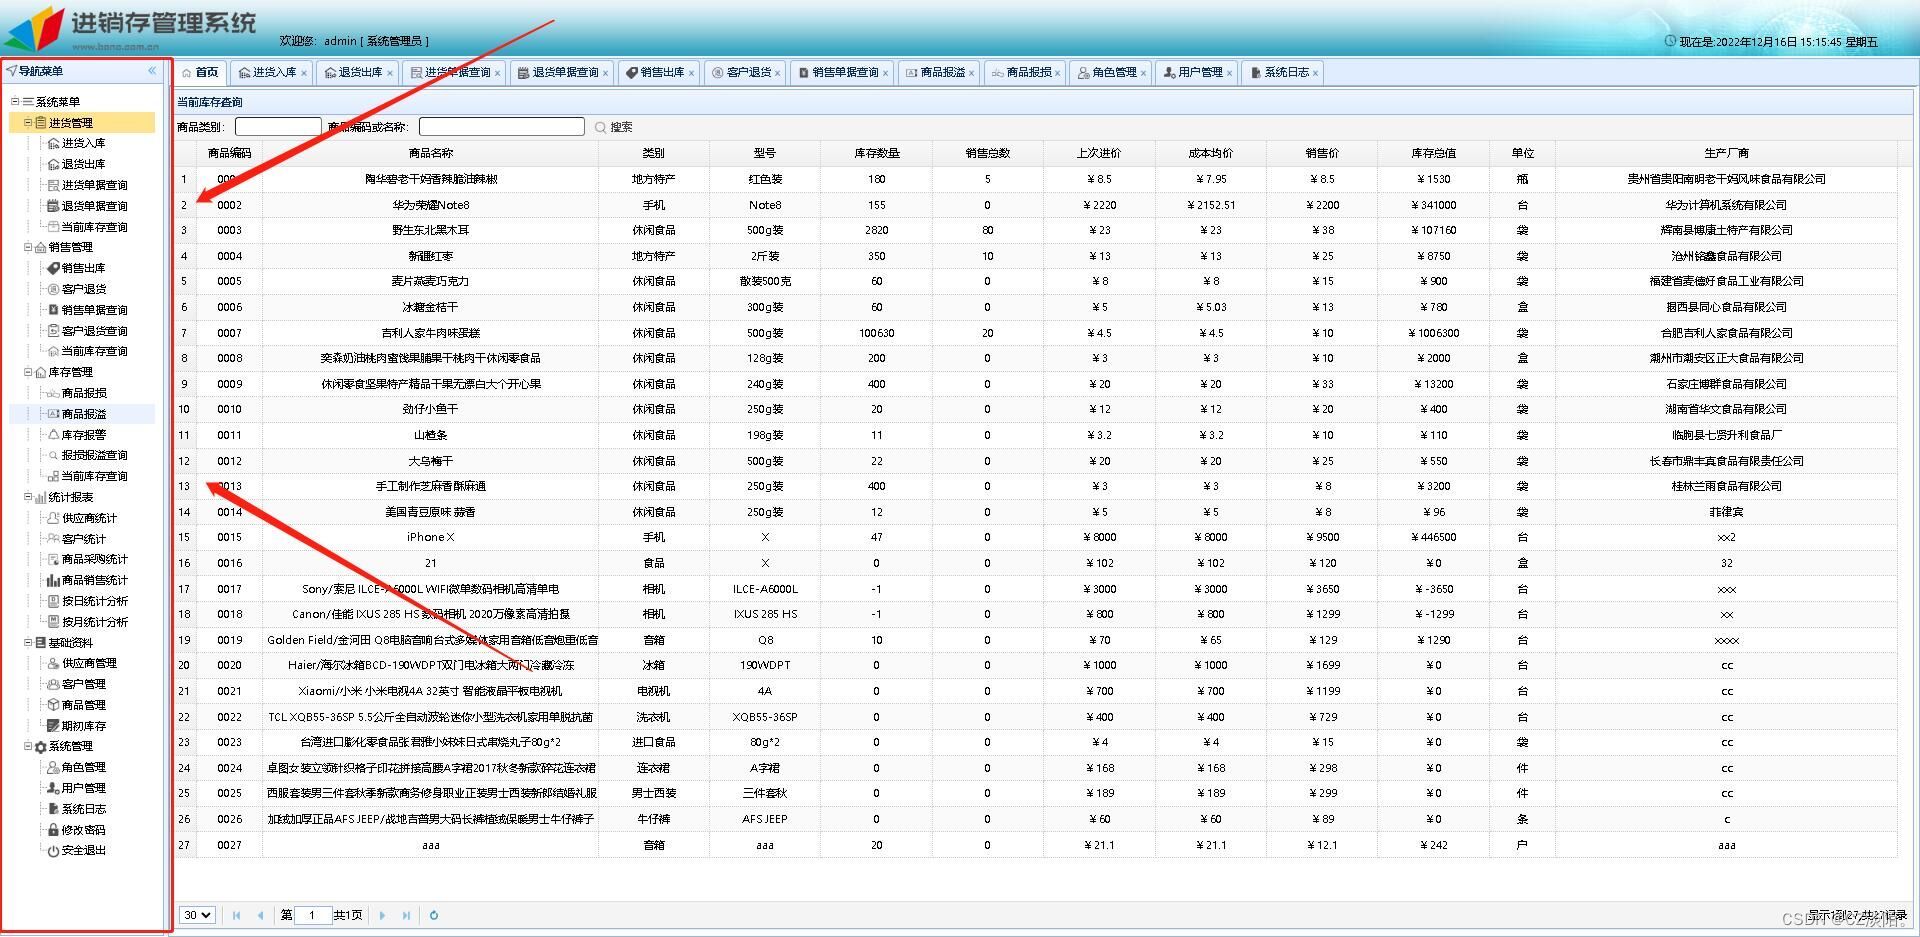Image resolution: width=1920 pixels, height=937 pixels.
Task: Open page size dropdown showing 30
Action: [x=197, y=915]
